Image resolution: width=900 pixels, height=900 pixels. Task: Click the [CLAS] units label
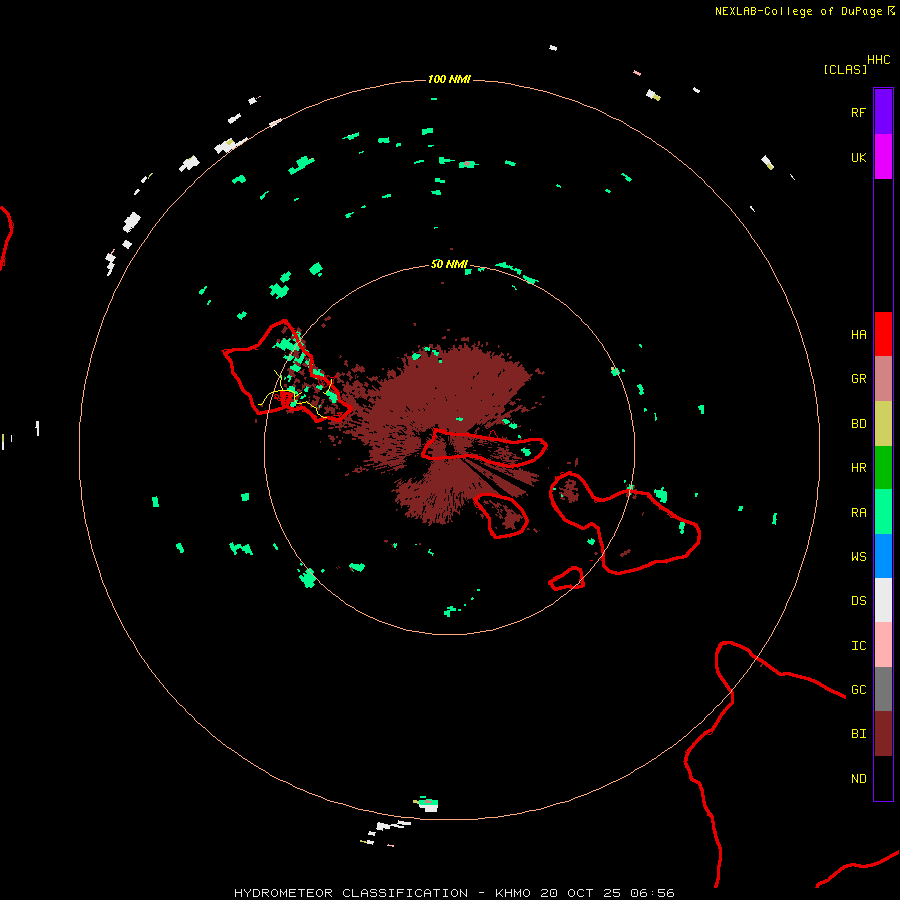pos(845,69)
